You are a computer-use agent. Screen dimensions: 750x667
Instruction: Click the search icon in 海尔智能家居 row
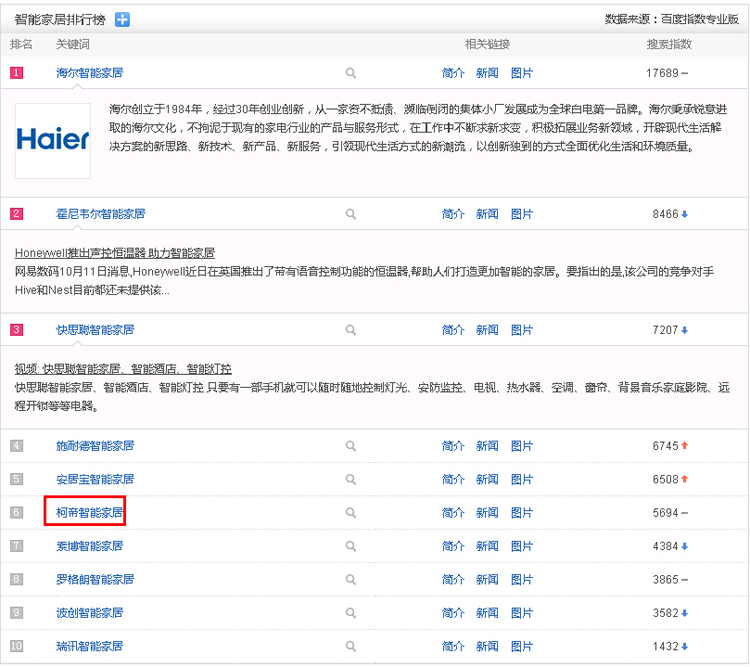coord(351,73)
